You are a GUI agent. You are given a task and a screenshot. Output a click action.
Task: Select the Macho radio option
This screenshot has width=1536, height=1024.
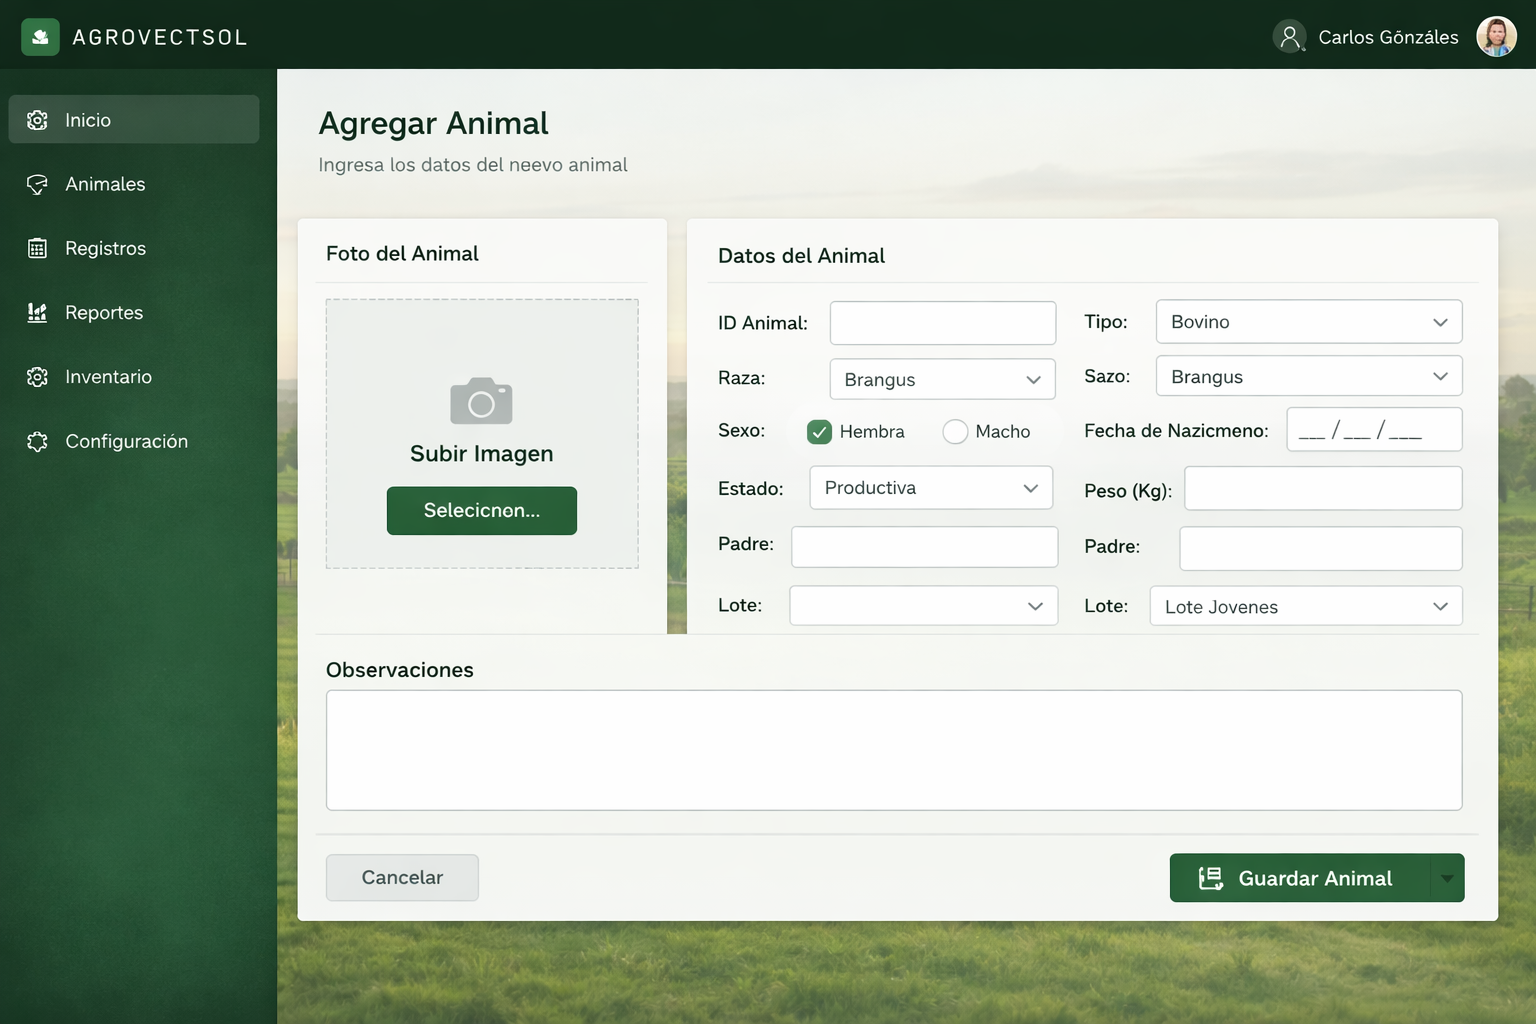(955, 432)
